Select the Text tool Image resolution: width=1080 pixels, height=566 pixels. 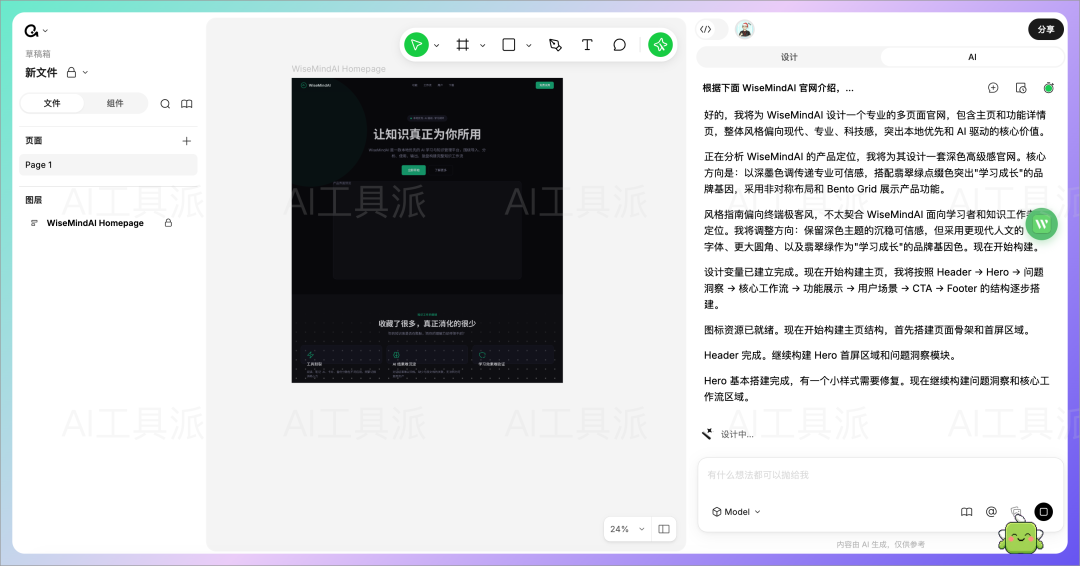click(x=587, y=45)
